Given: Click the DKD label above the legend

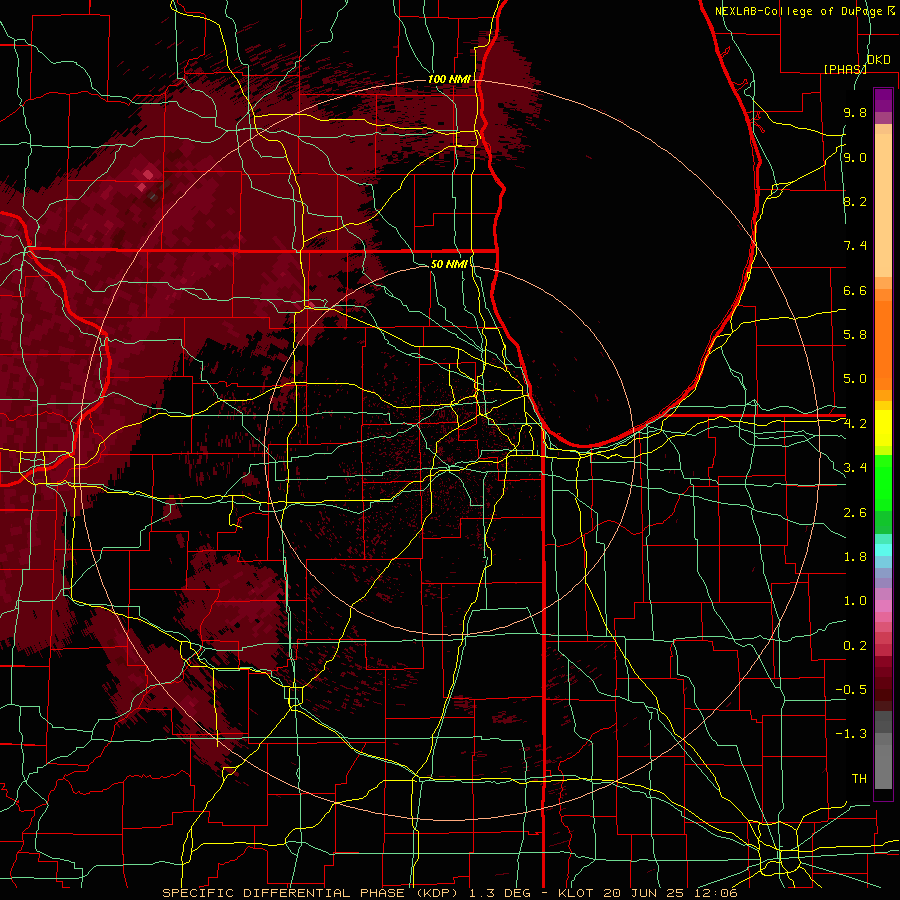Looking at the screenshot, I should point(878,60).
